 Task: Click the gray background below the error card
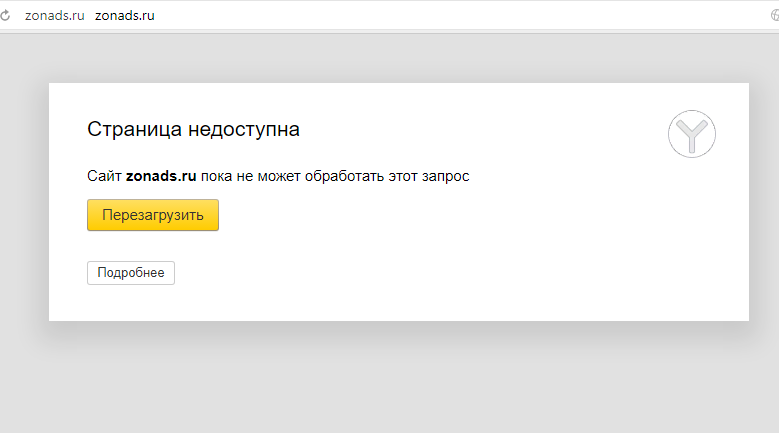[x=400, y=380]
